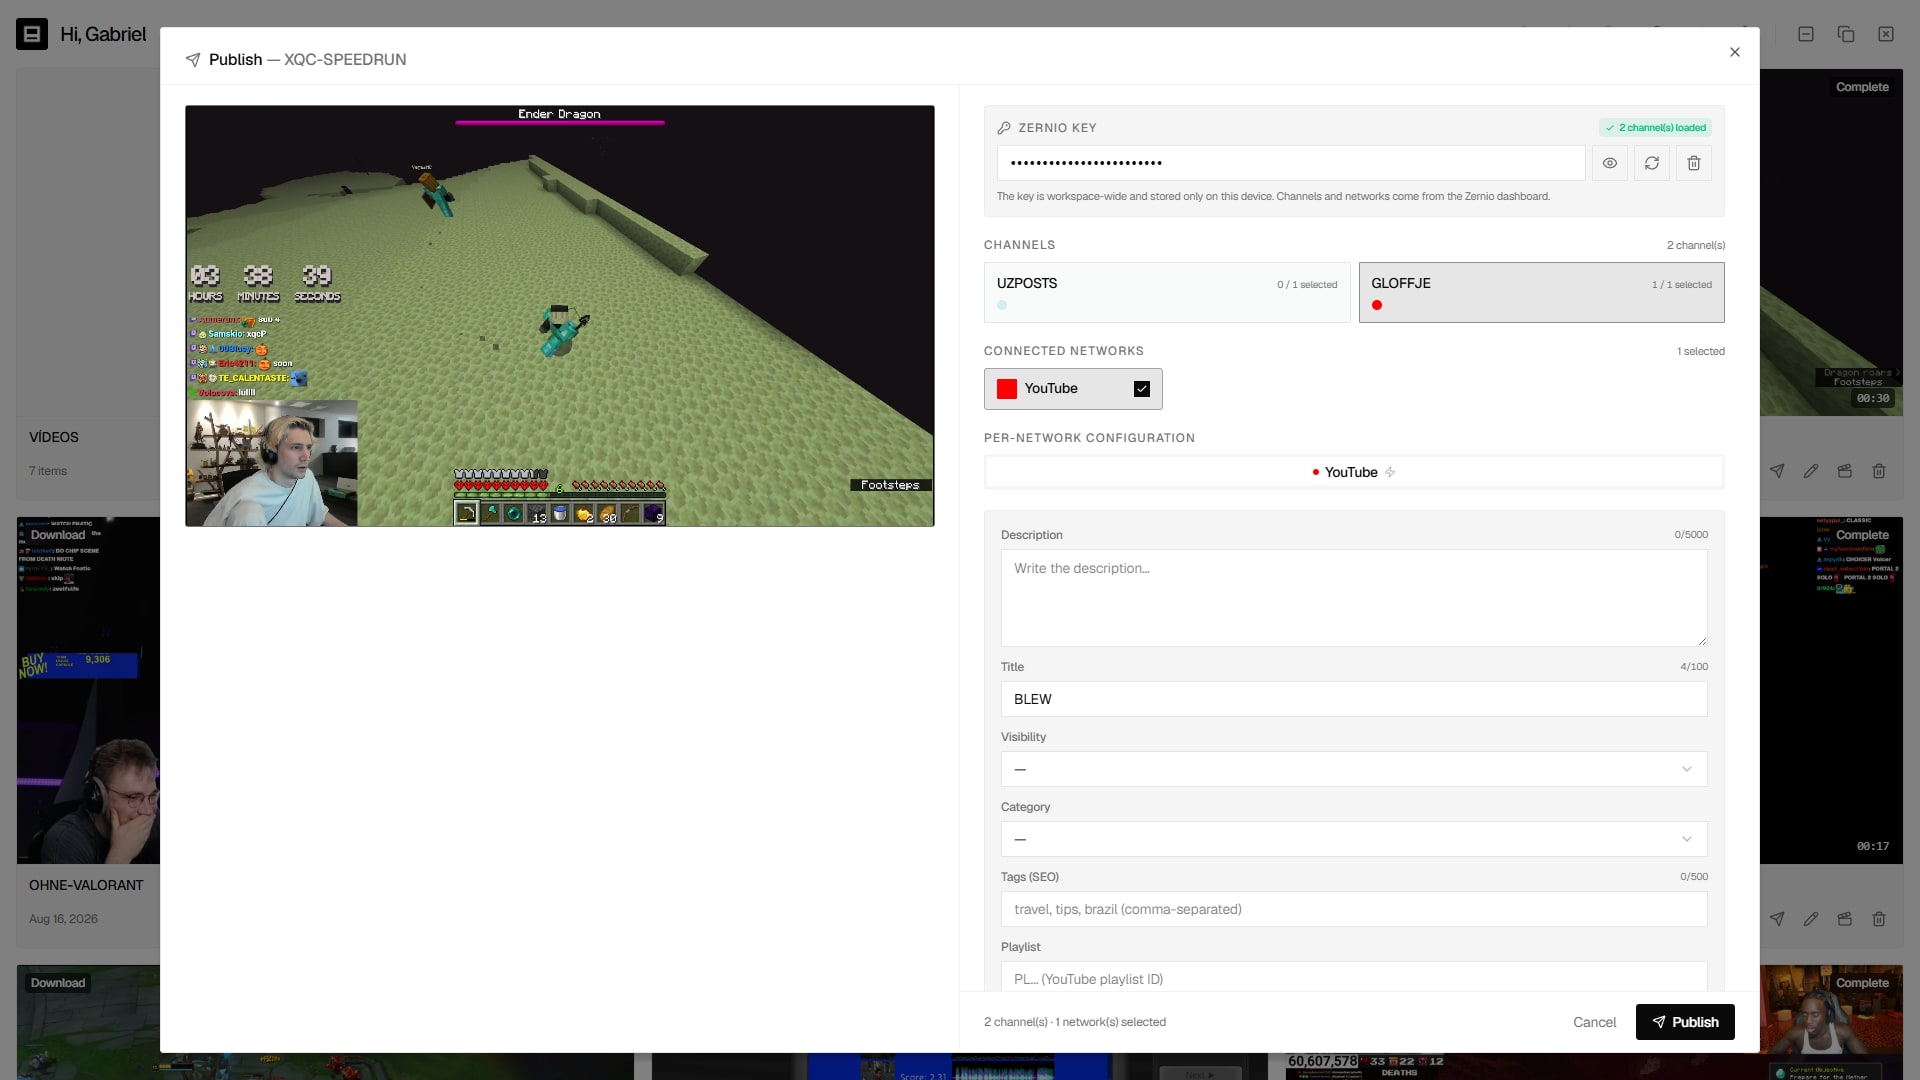
Task: Click the clapperboard icon under the 00:30 clip
Action: tap(1845, 471)
